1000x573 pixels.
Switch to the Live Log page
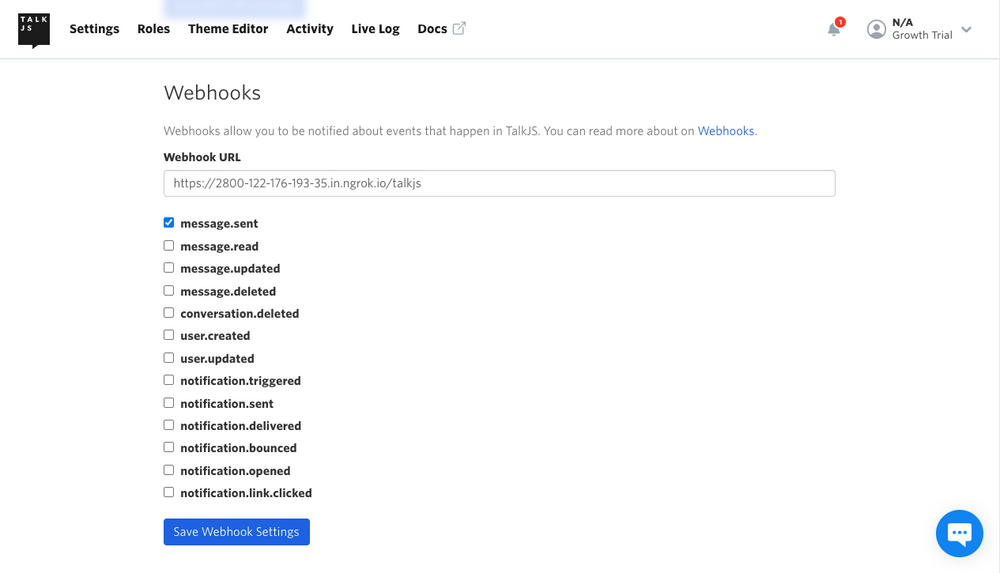[375, 29]
